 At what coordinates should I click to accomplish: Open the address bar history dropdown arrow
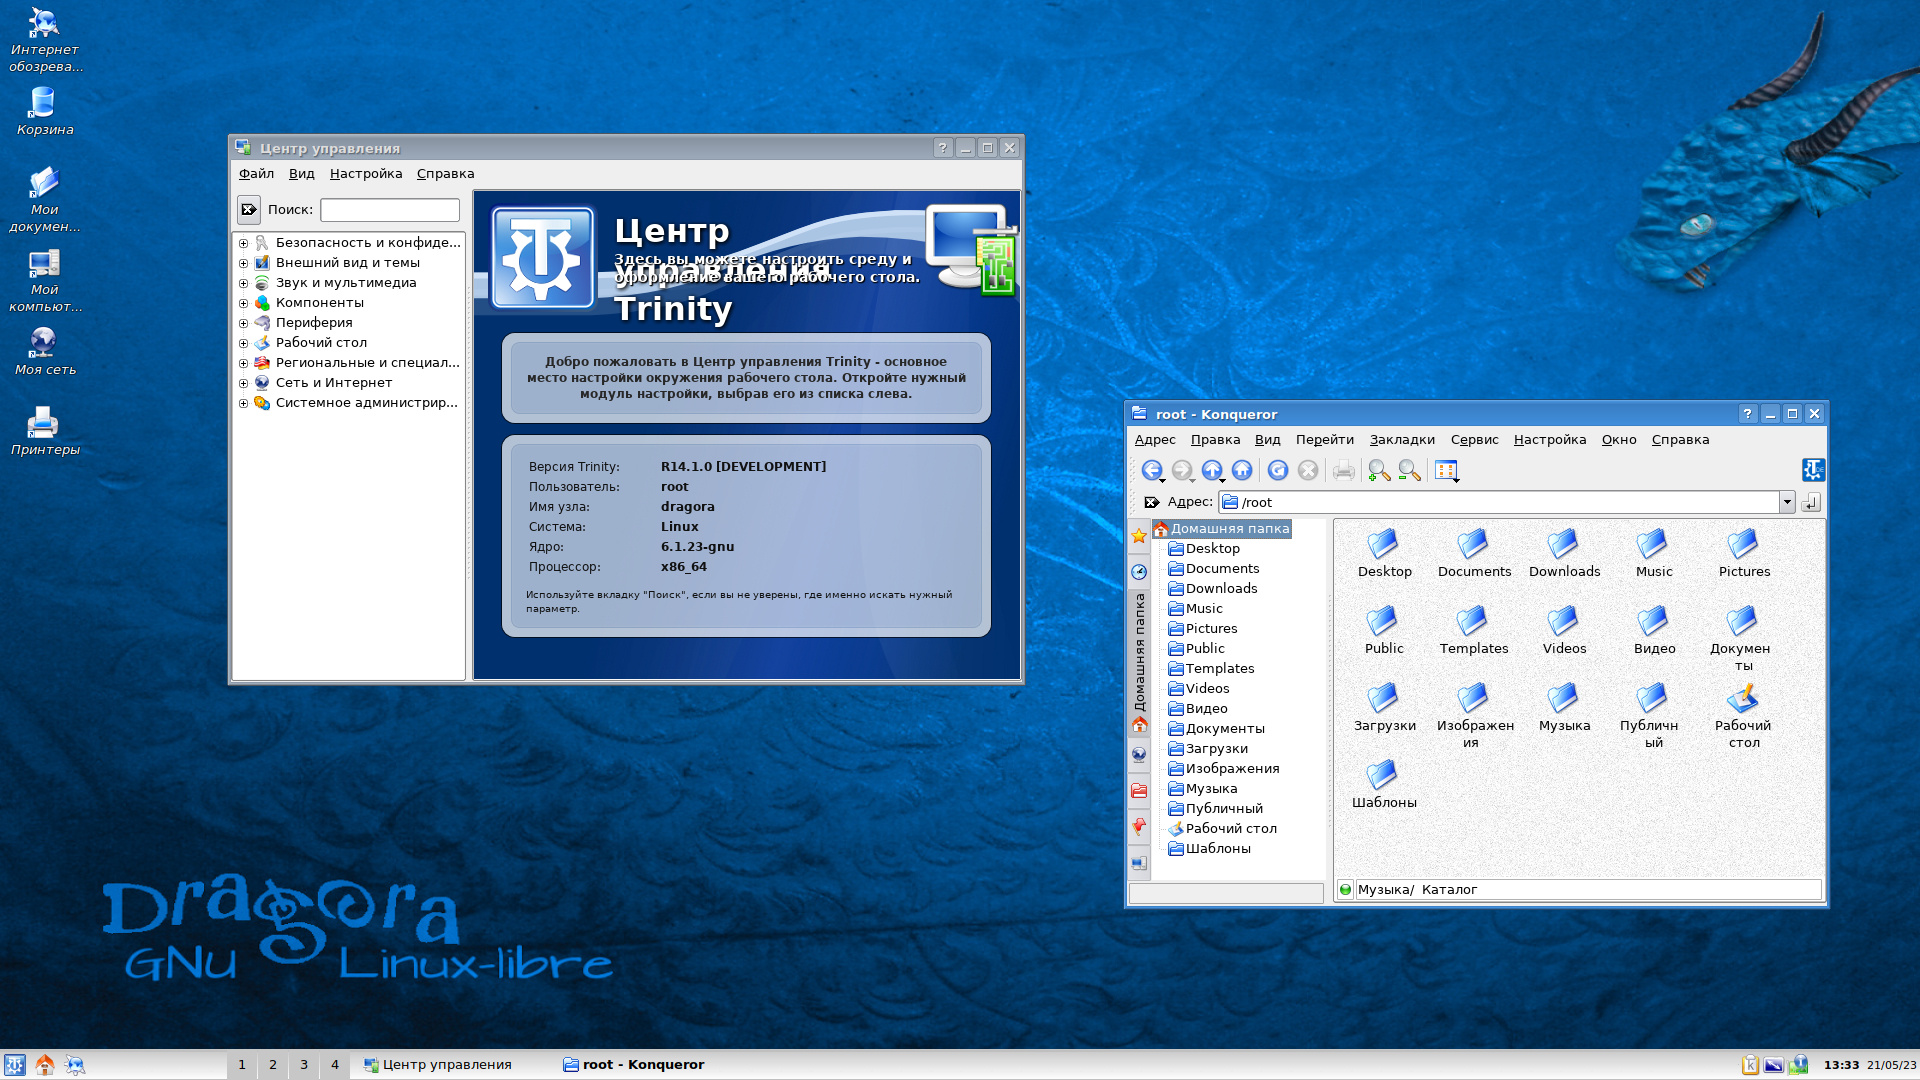click(x=1787, y=502)
